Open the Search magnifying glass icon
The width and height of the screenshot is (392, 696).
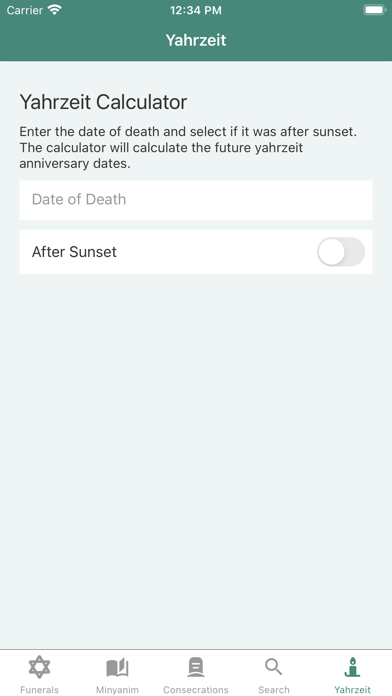[x=273, y=667]
